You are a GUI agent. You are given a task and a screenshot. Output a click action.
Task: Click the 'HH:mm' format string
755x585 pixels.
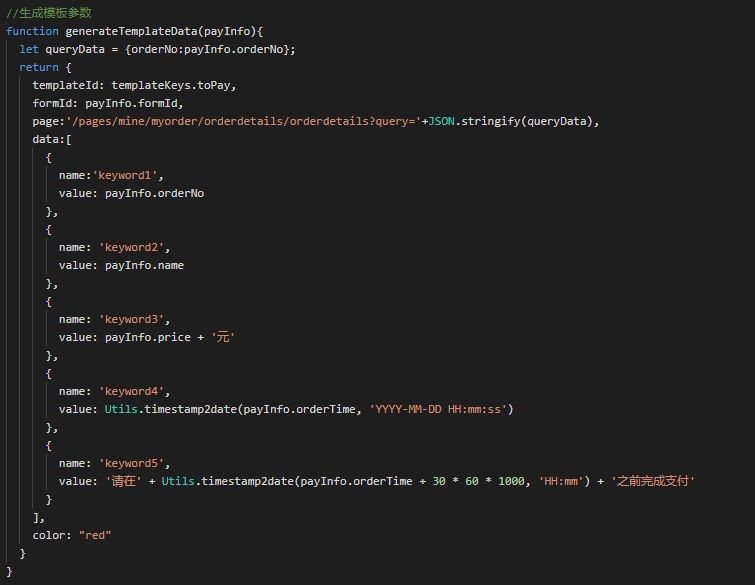coord(560,481)
